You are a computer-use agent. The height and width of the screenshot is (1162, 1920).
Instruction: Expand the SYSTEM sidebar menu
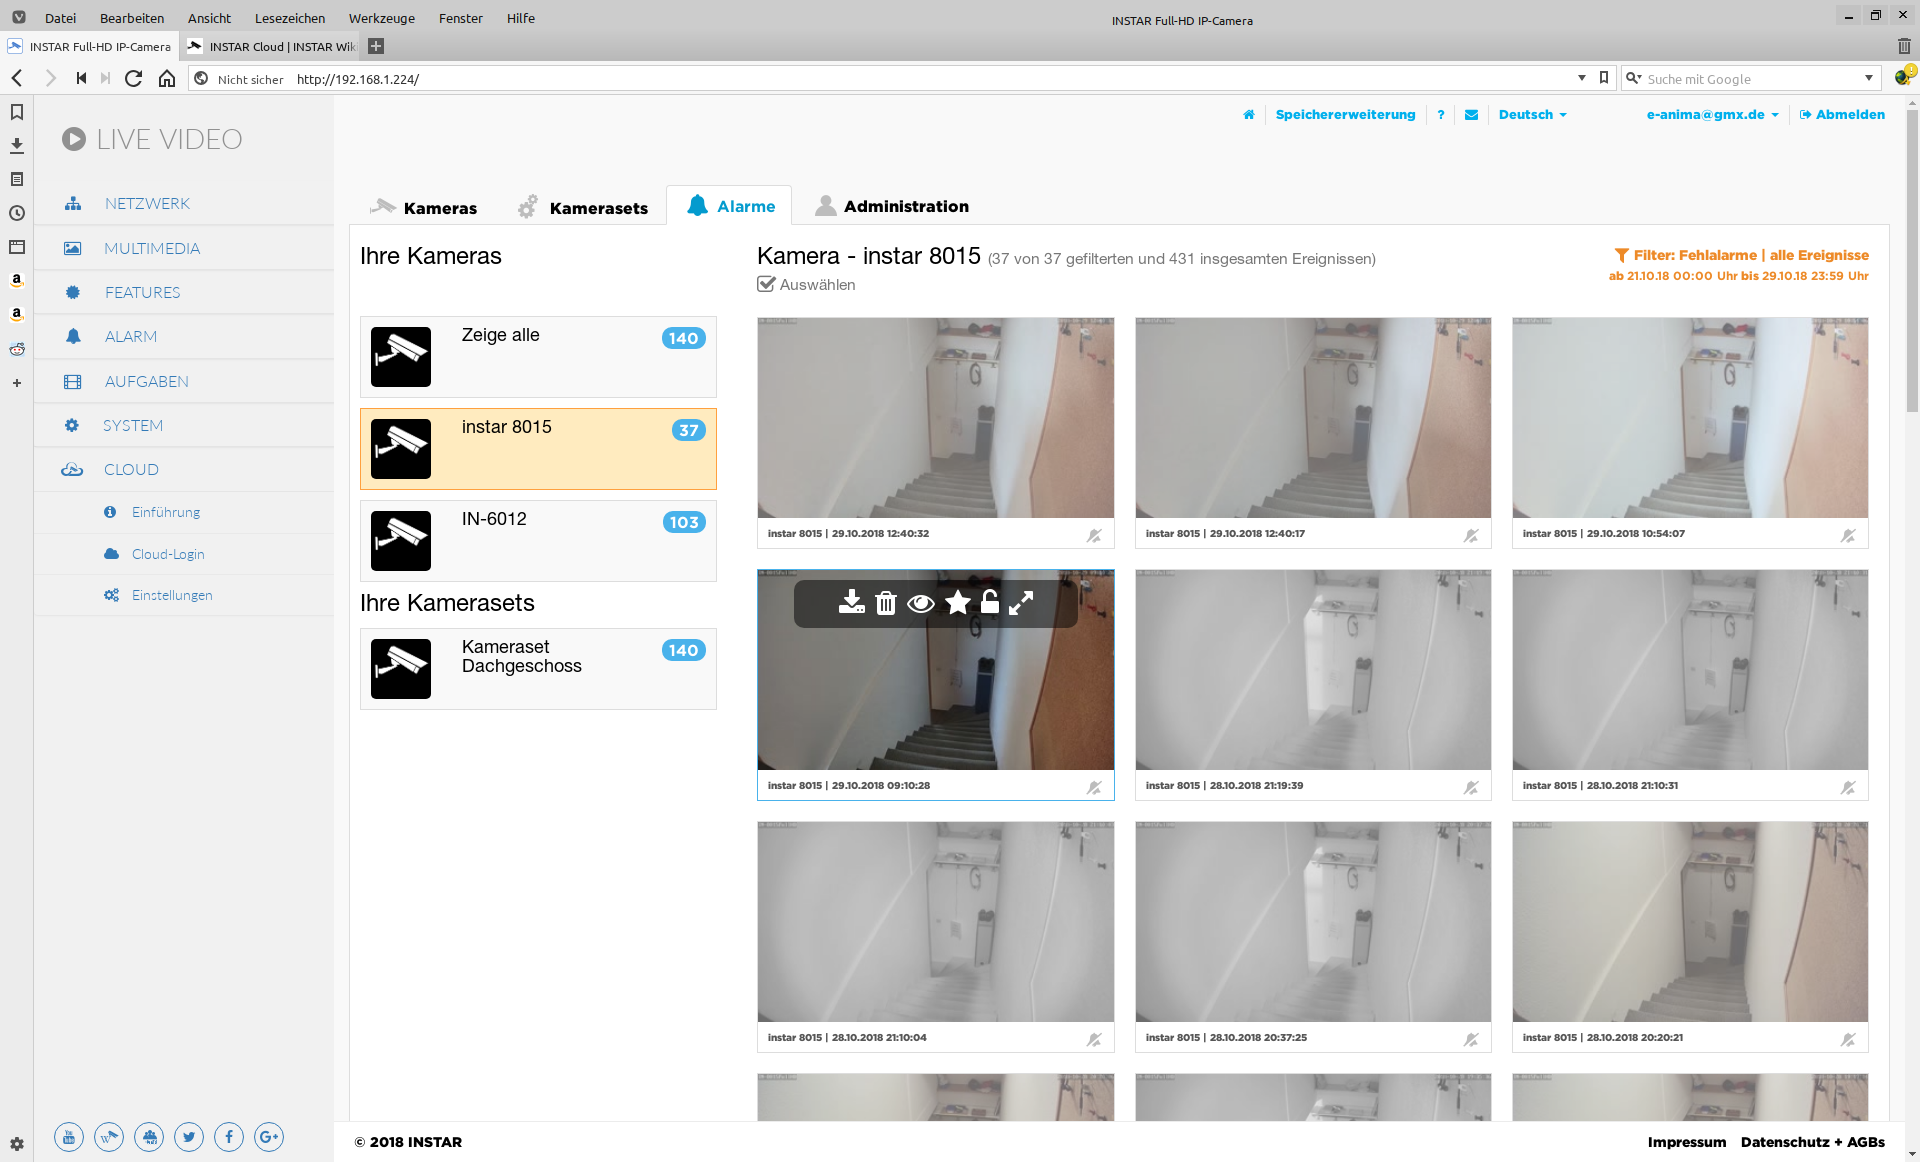pos(184,425)
